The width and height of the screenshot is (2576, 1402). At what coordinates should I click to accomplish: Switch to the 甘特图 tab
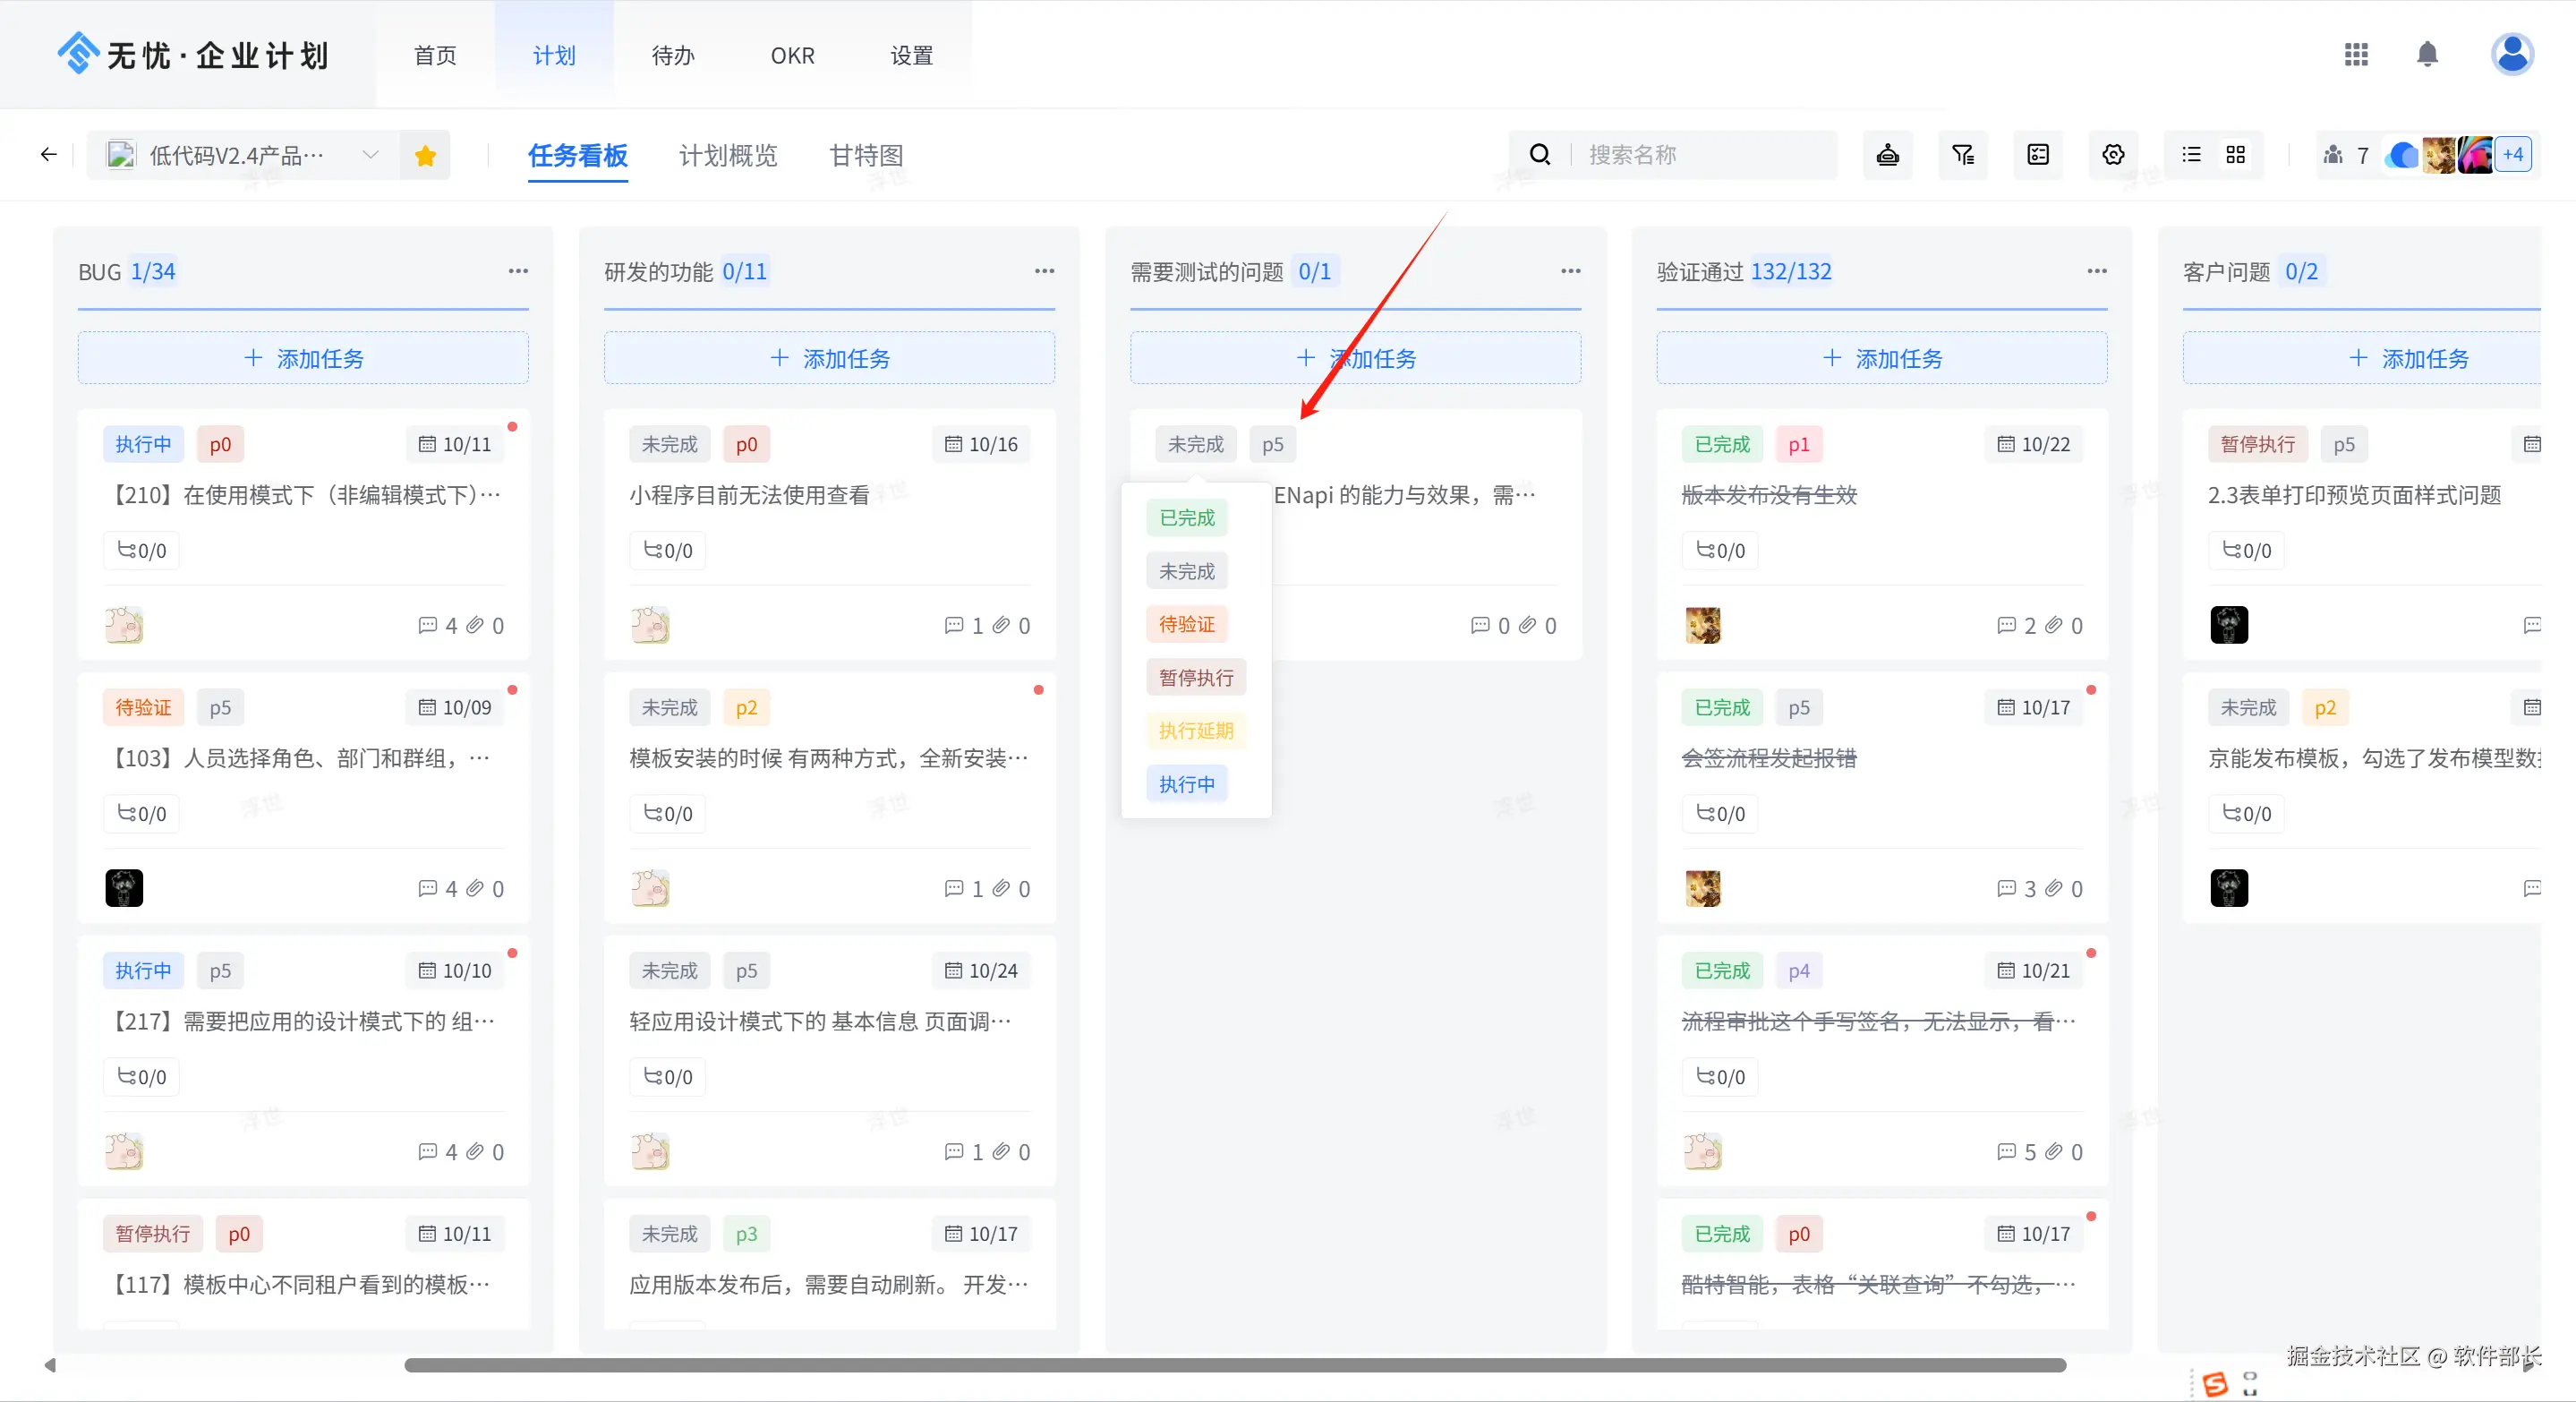click(866, 155)
